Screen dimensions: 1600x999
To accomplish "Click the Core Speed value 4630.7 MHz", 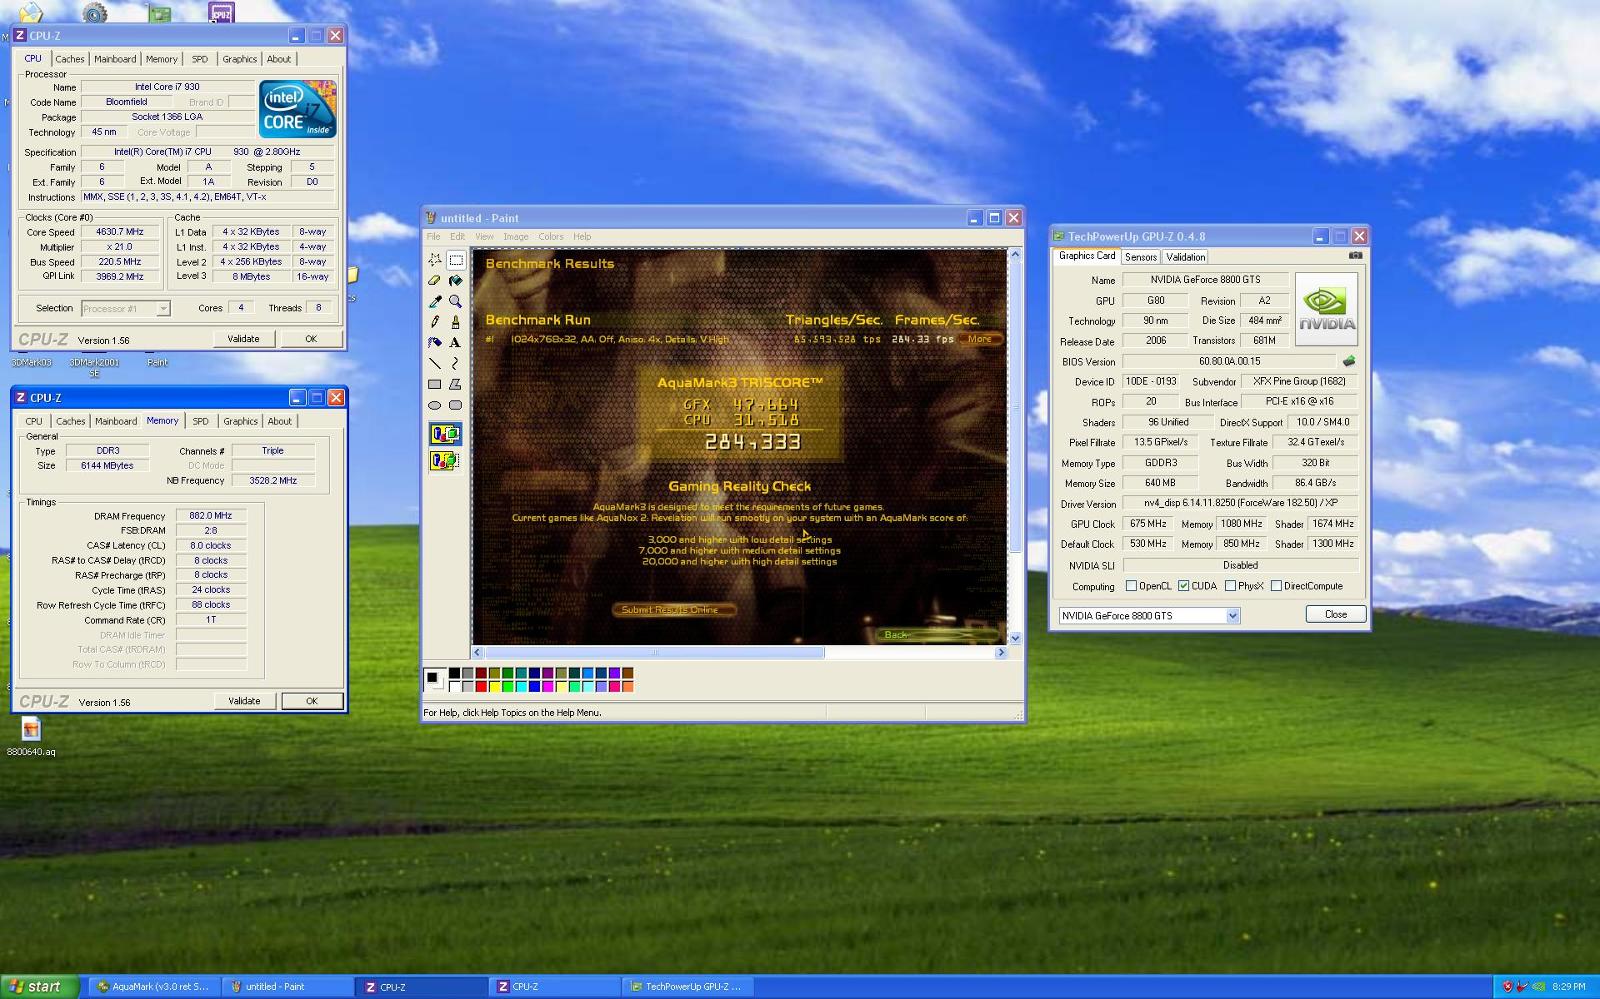I will pyautogui.click(x=120, y=232).
